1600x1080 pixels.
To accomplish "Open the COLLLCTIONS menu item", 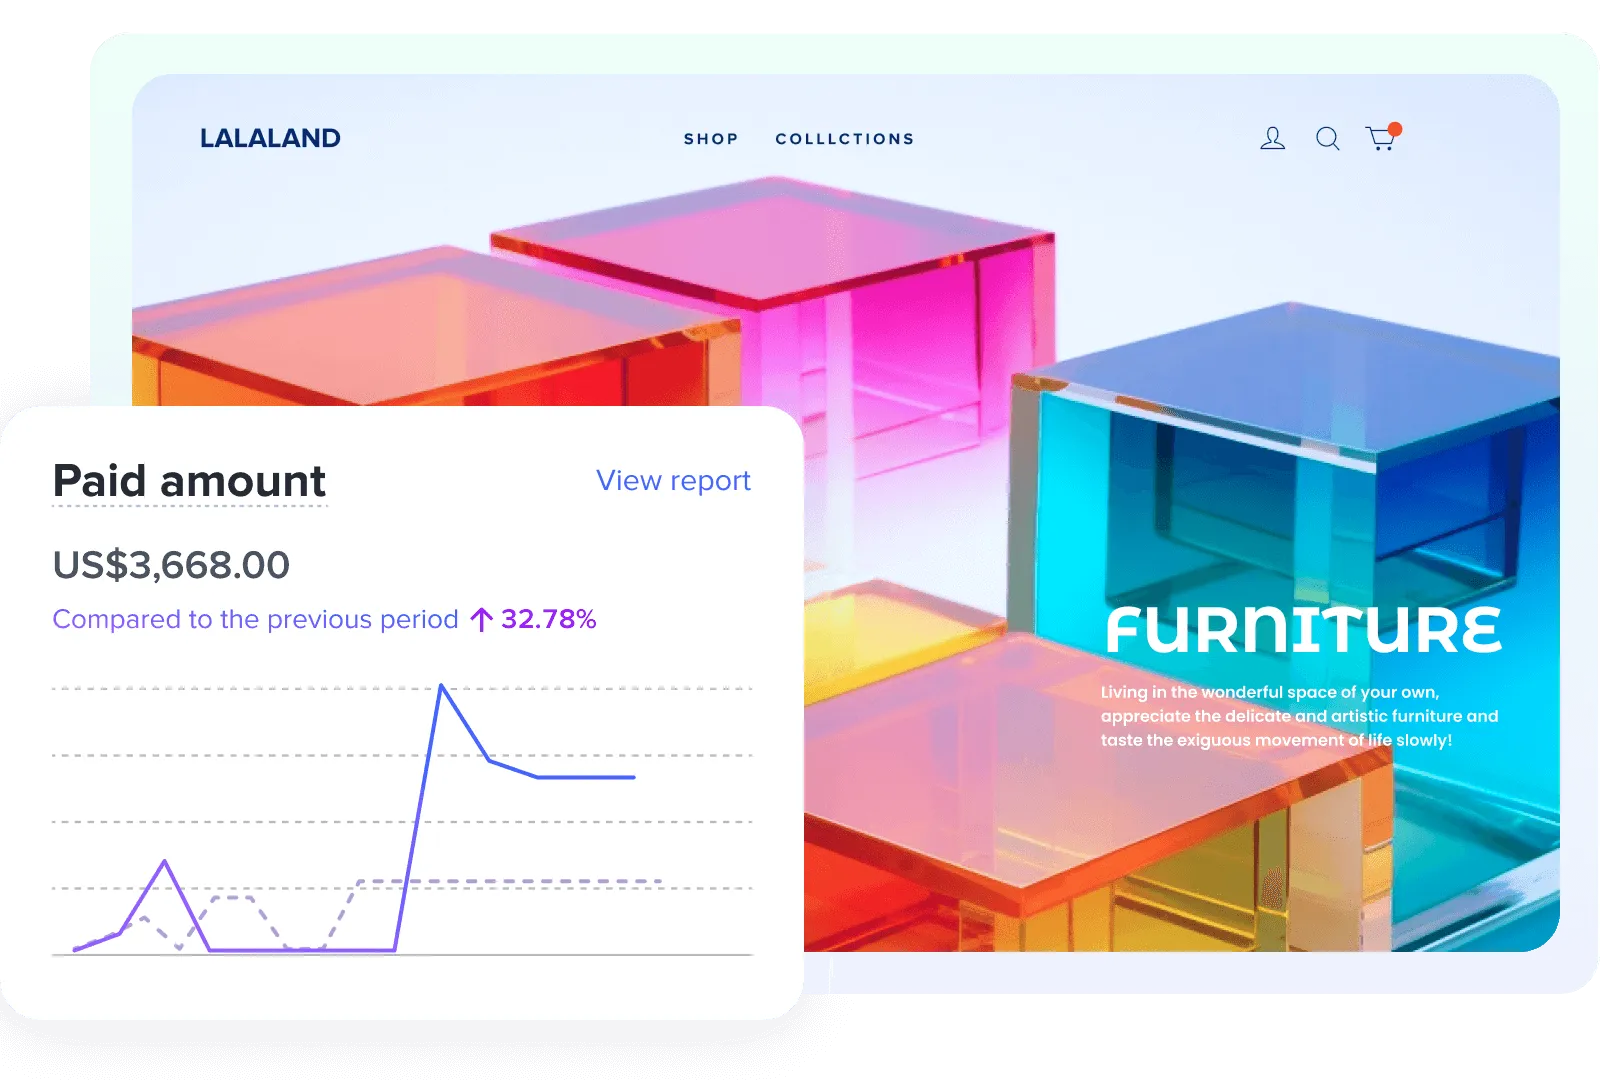I will point(845,139).
